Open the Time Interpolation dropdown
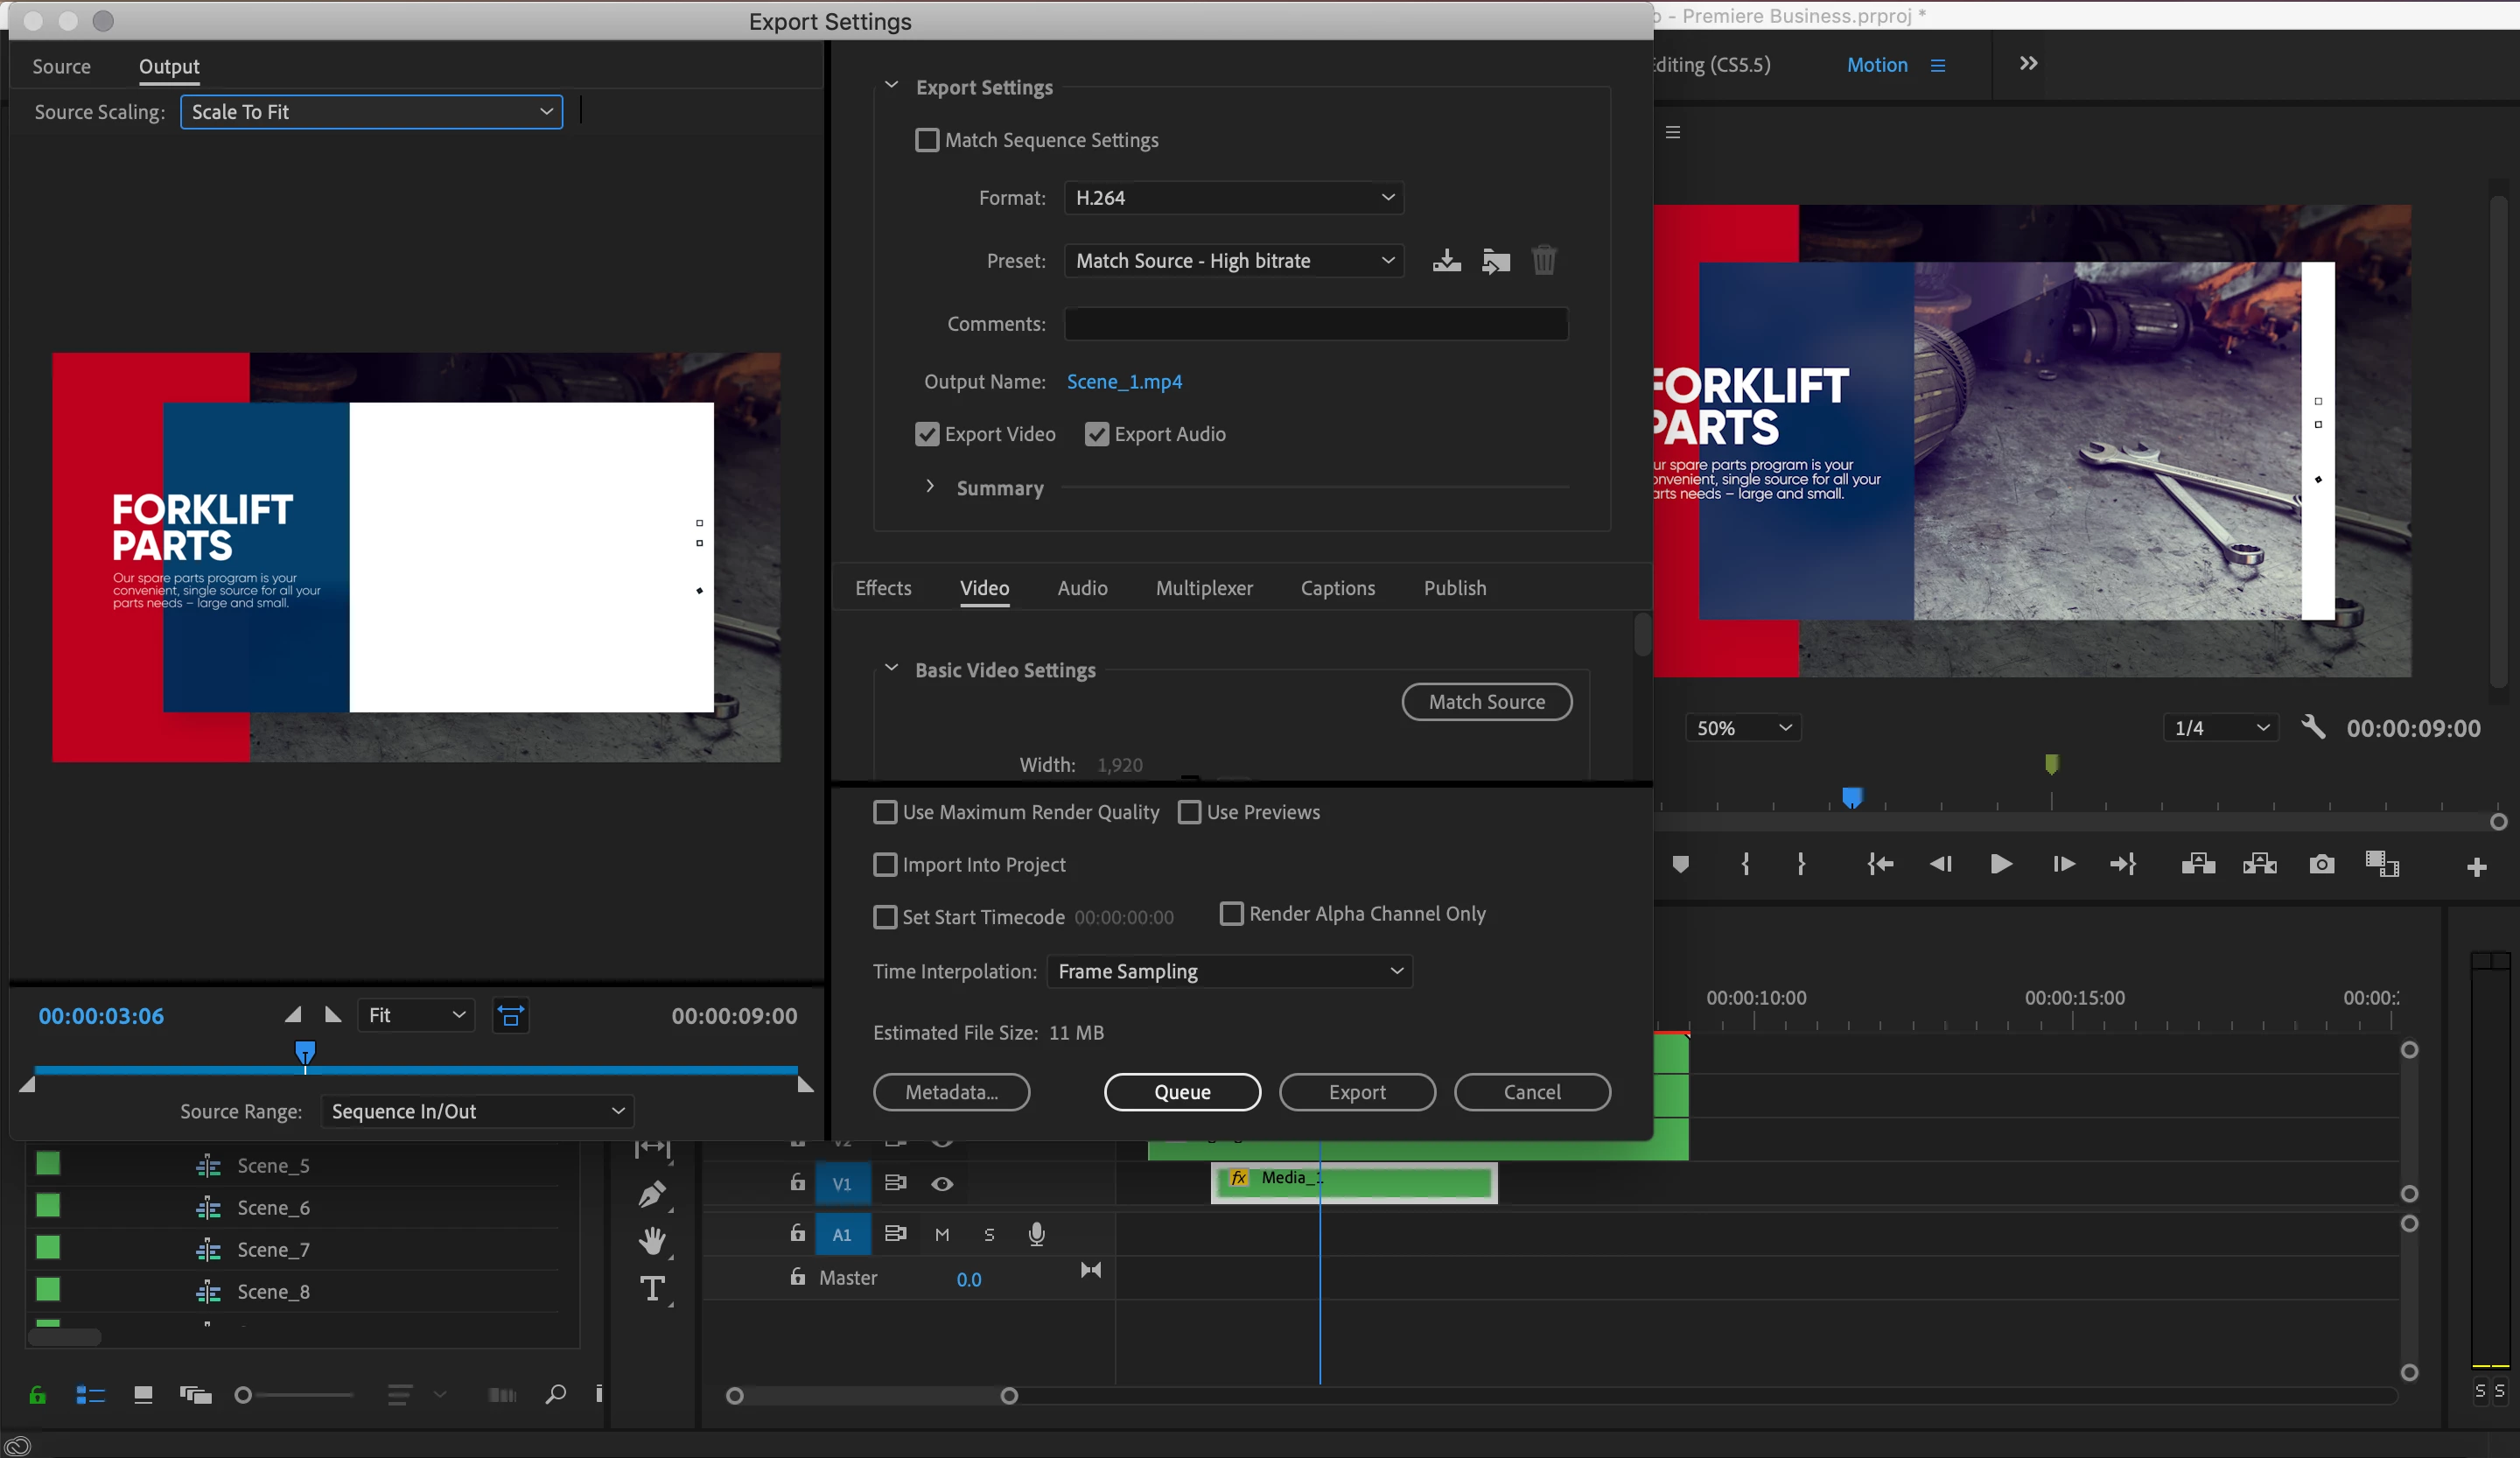 pyautogui.click(x=1229, y=971)
